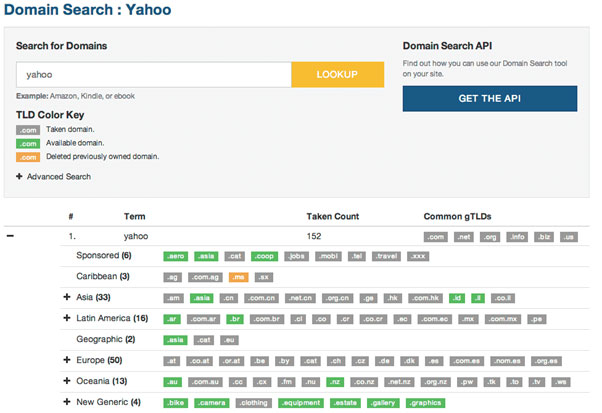Click the .sx Caribbean tag
602x413 pixels.
pos(264,278)
